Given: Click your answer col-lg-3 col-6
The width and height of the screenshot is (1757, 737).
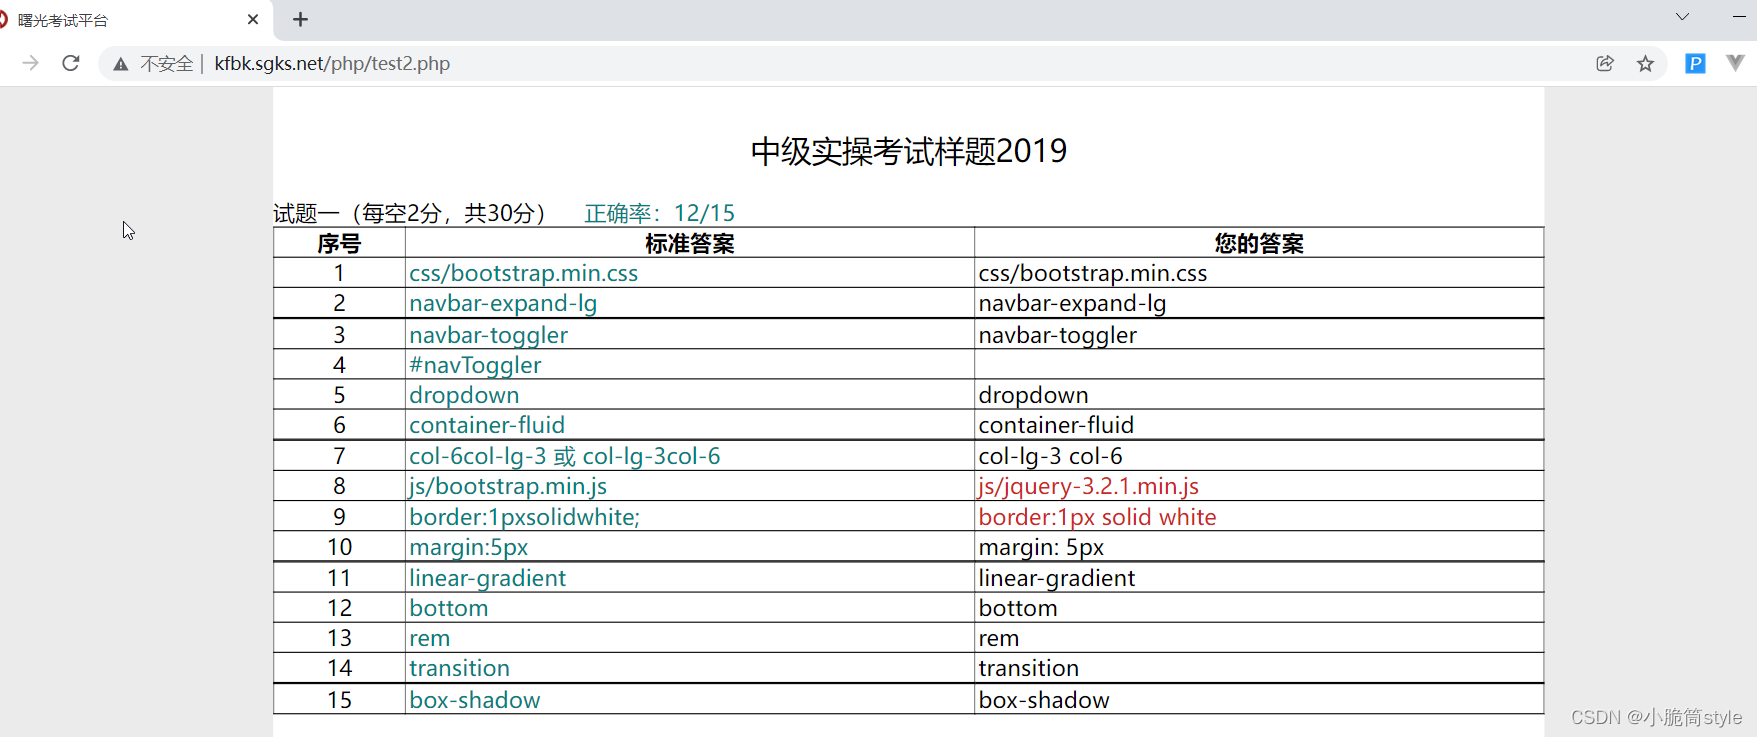Looking at the screenshot, I should click(1050, 456).
